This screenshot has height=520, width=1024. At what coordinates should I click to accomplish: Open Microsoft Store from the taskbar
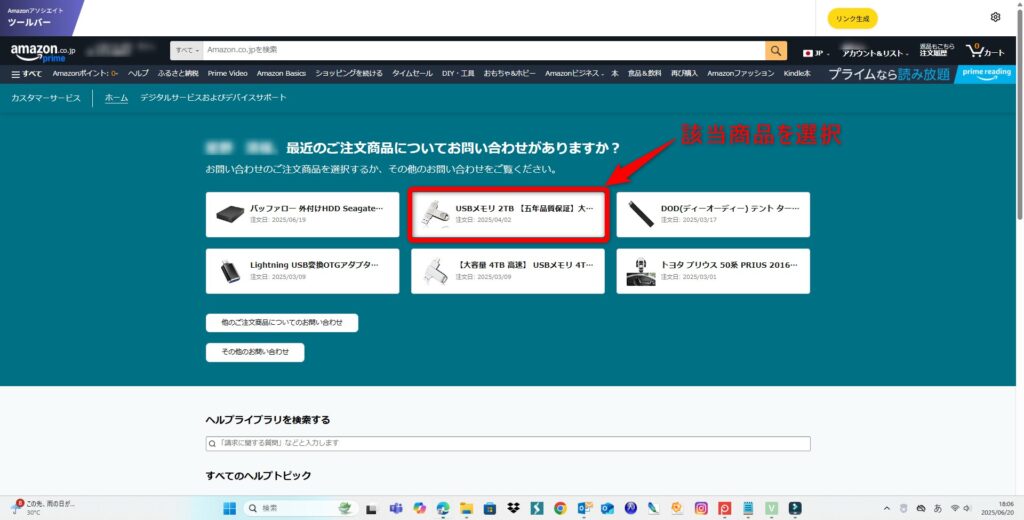(x=490, y=508)
